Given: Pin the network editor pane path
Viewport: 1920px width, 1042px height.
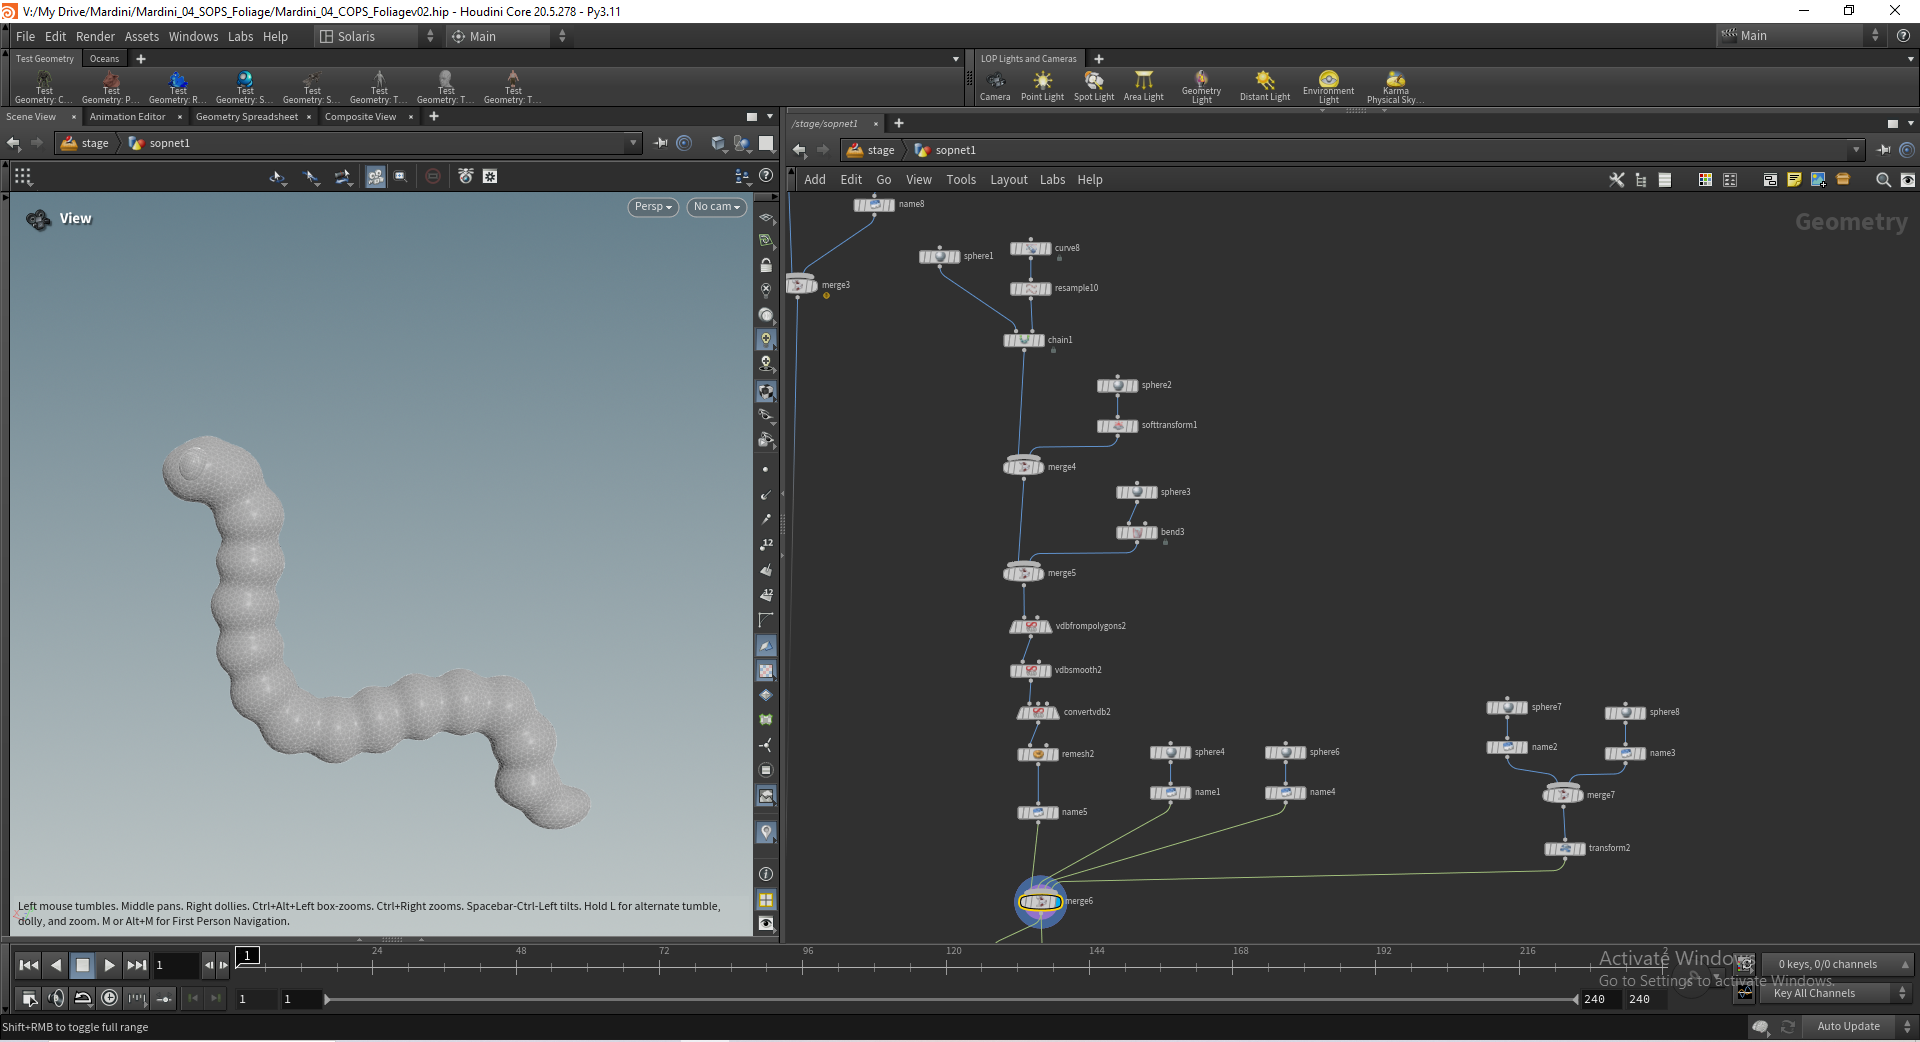Looking at the screenshot, I should coord(1883,150).
